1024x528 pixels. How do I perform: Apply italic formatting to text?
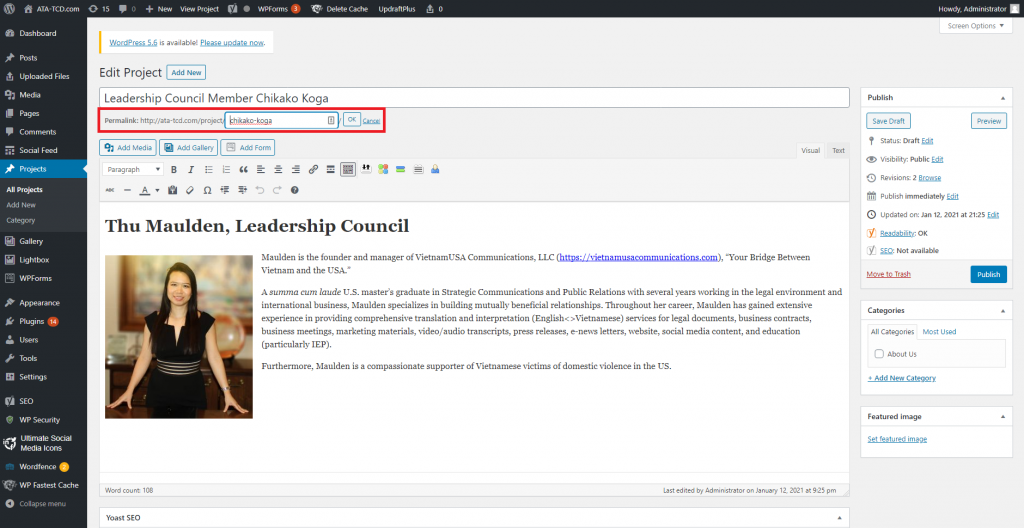pyautogui.click(x=191, y=169)
